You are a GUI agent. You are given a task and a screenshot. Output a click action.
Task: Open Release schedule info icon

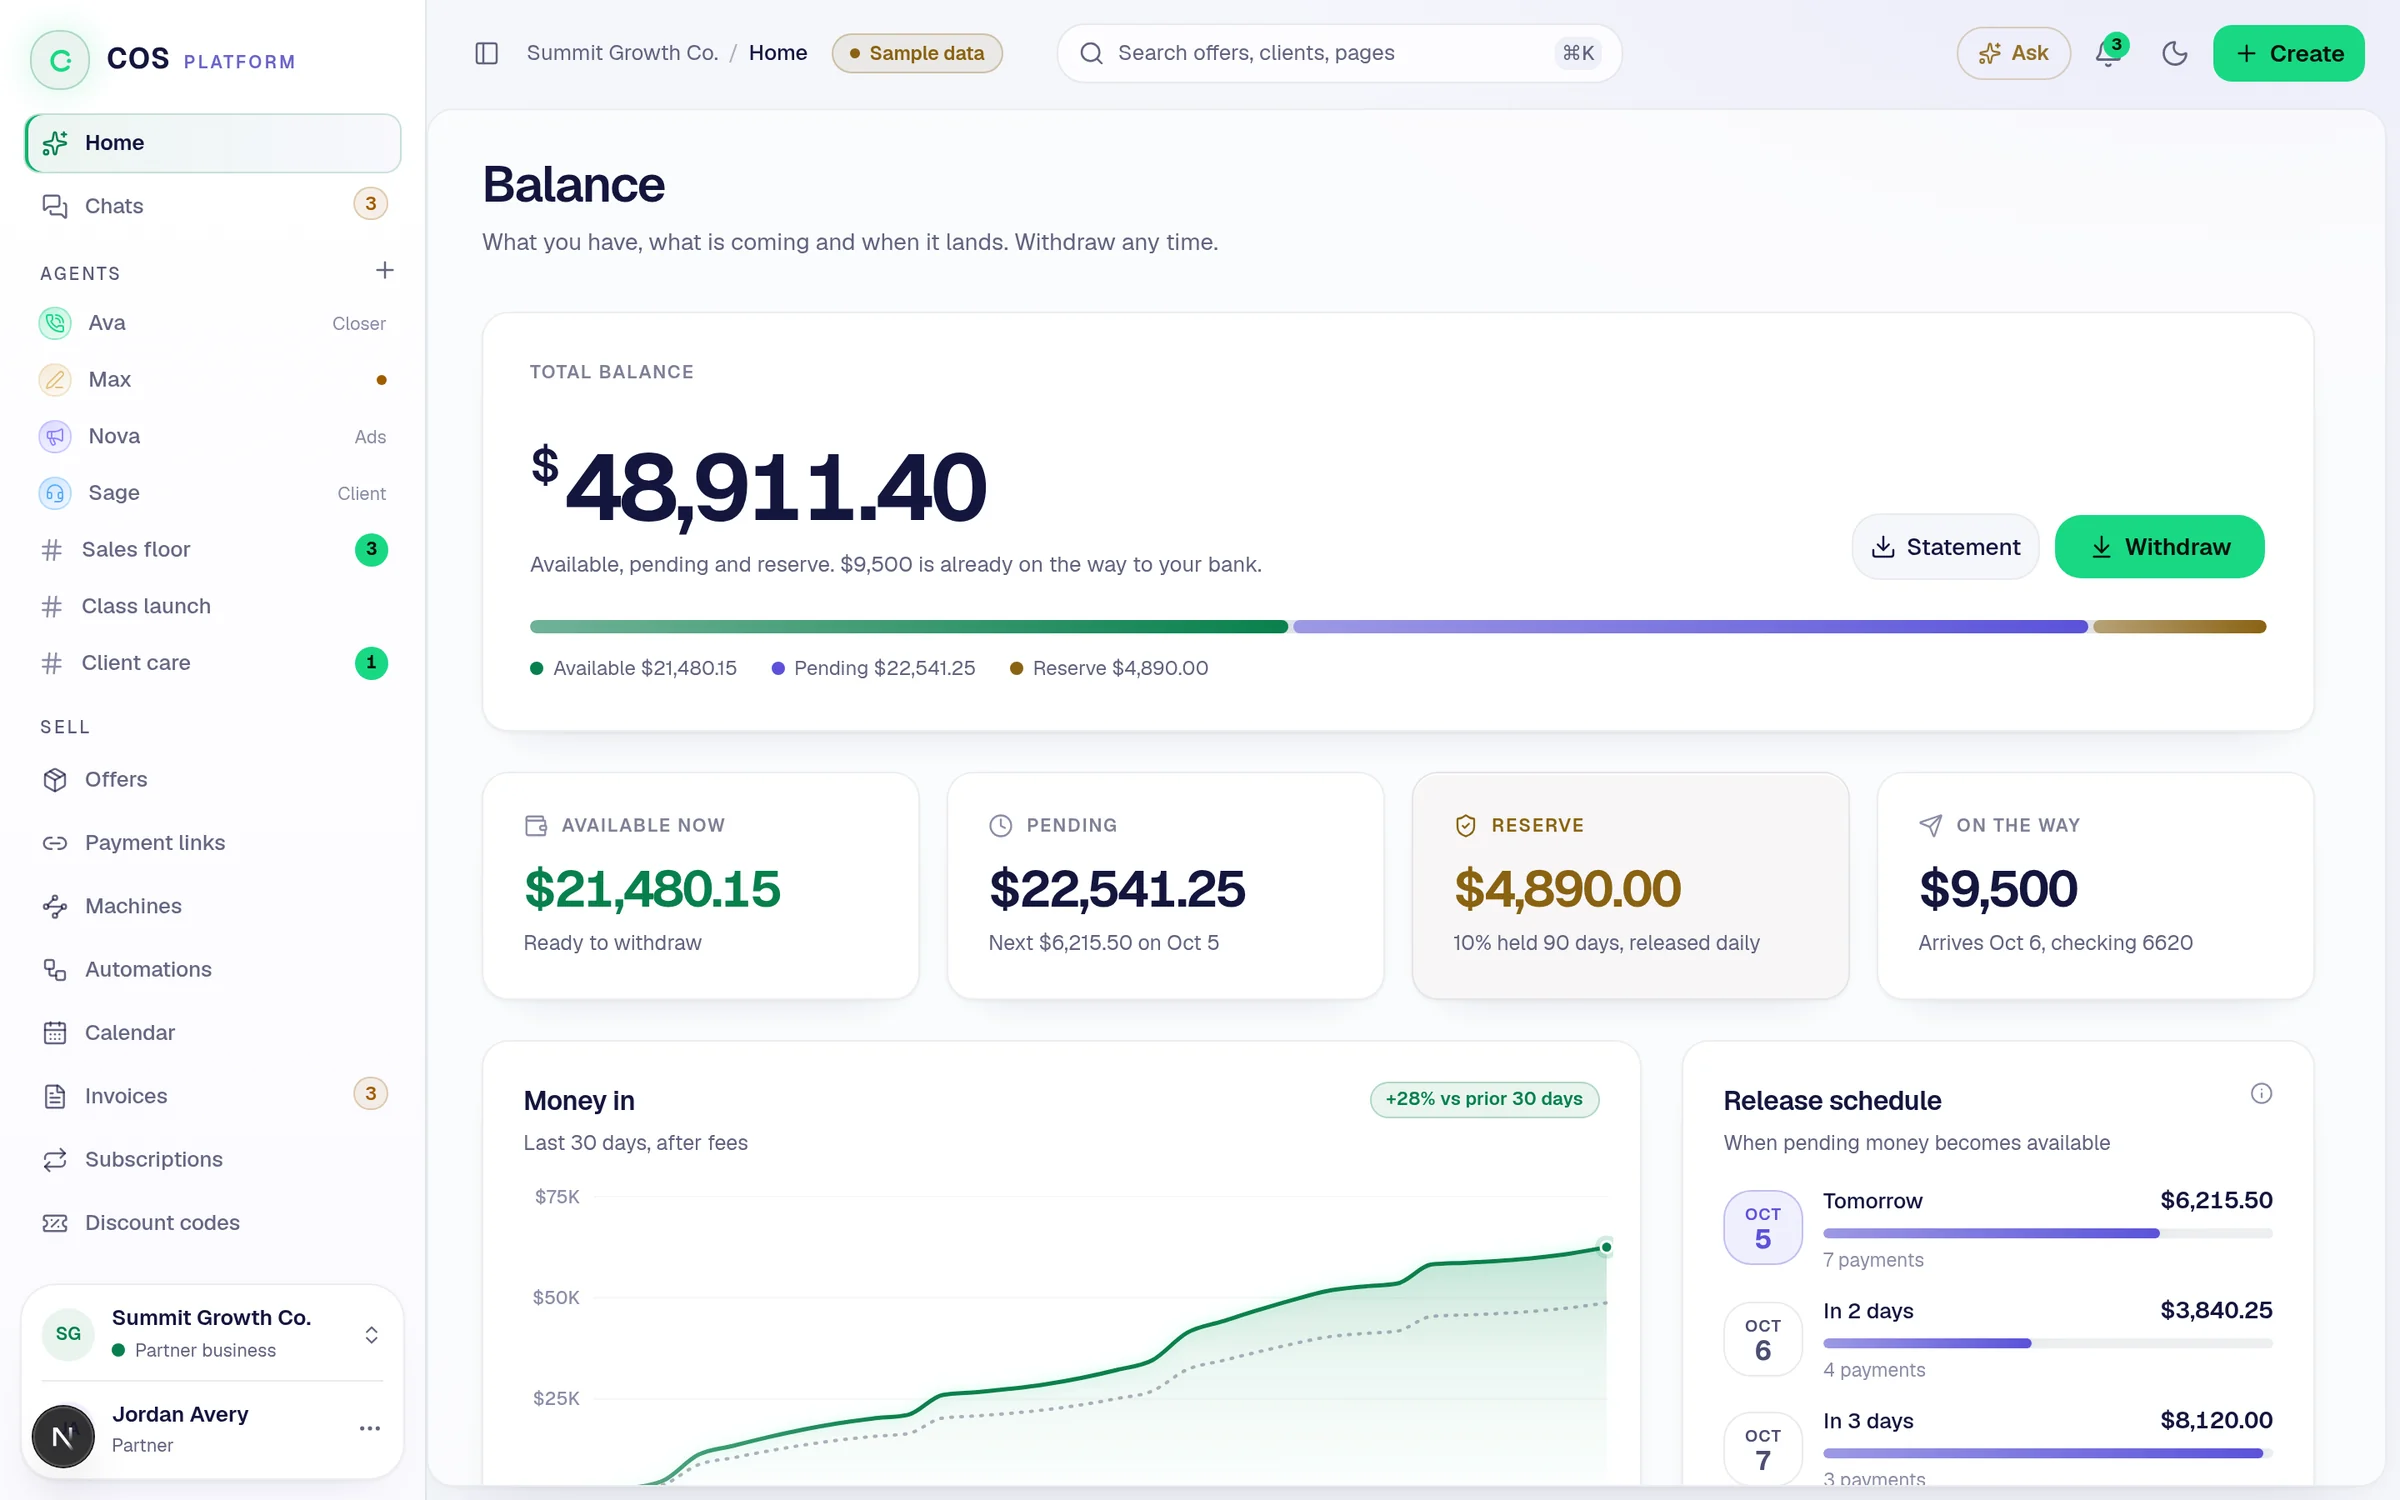[2261, 1093]
